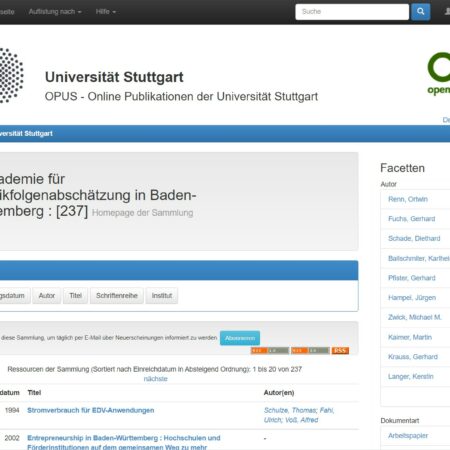Click the magnifier search button
This screenshot has width=450, height=450.
point(420,12)
